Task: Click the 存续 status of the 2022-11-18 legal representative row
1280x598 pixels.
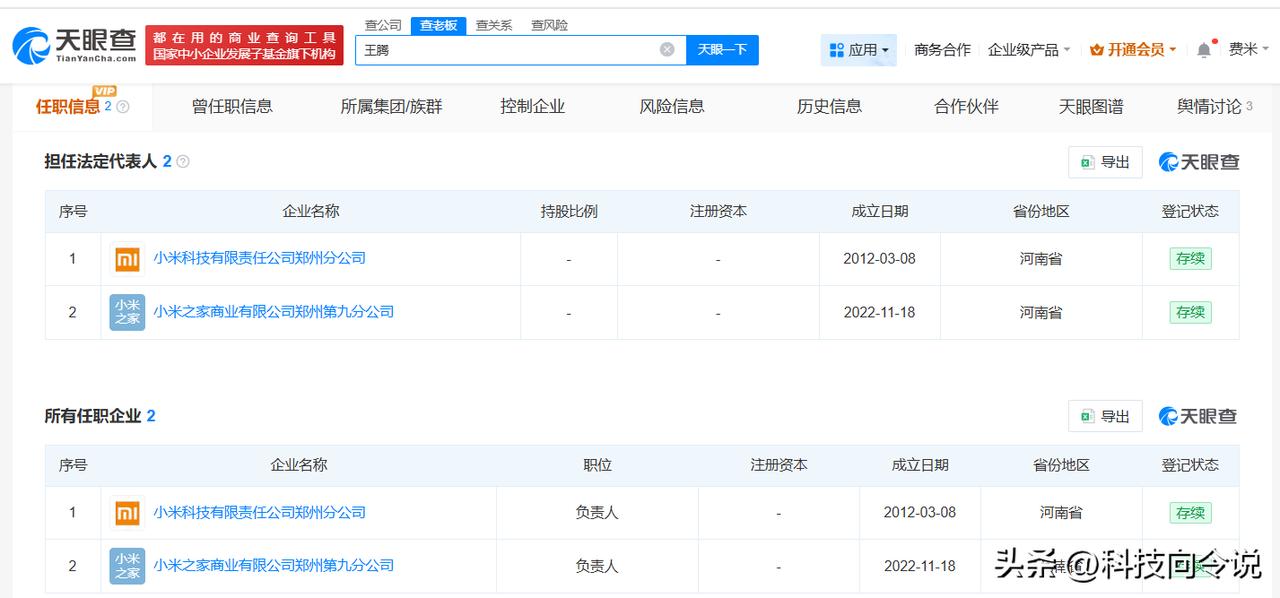Action: pos(1190,312)
